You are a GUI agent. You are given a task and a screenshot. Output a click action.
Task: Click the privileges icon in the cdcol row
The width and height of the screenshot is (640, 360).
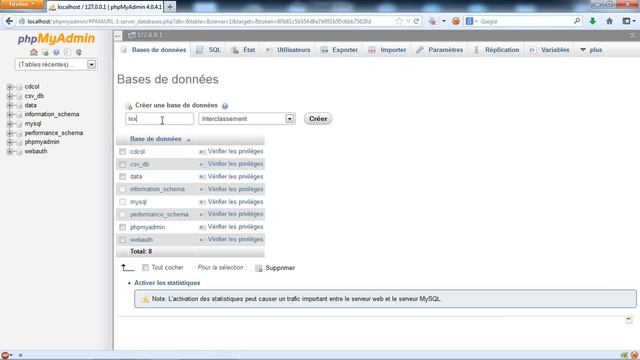202,152
